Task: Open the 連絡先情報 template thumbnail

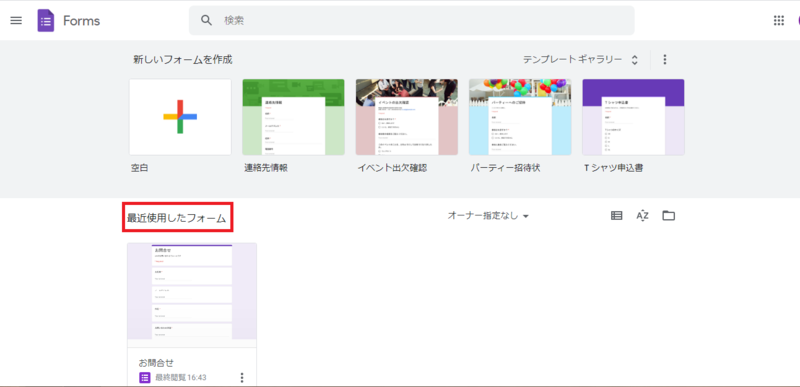Action: point(293,117)
